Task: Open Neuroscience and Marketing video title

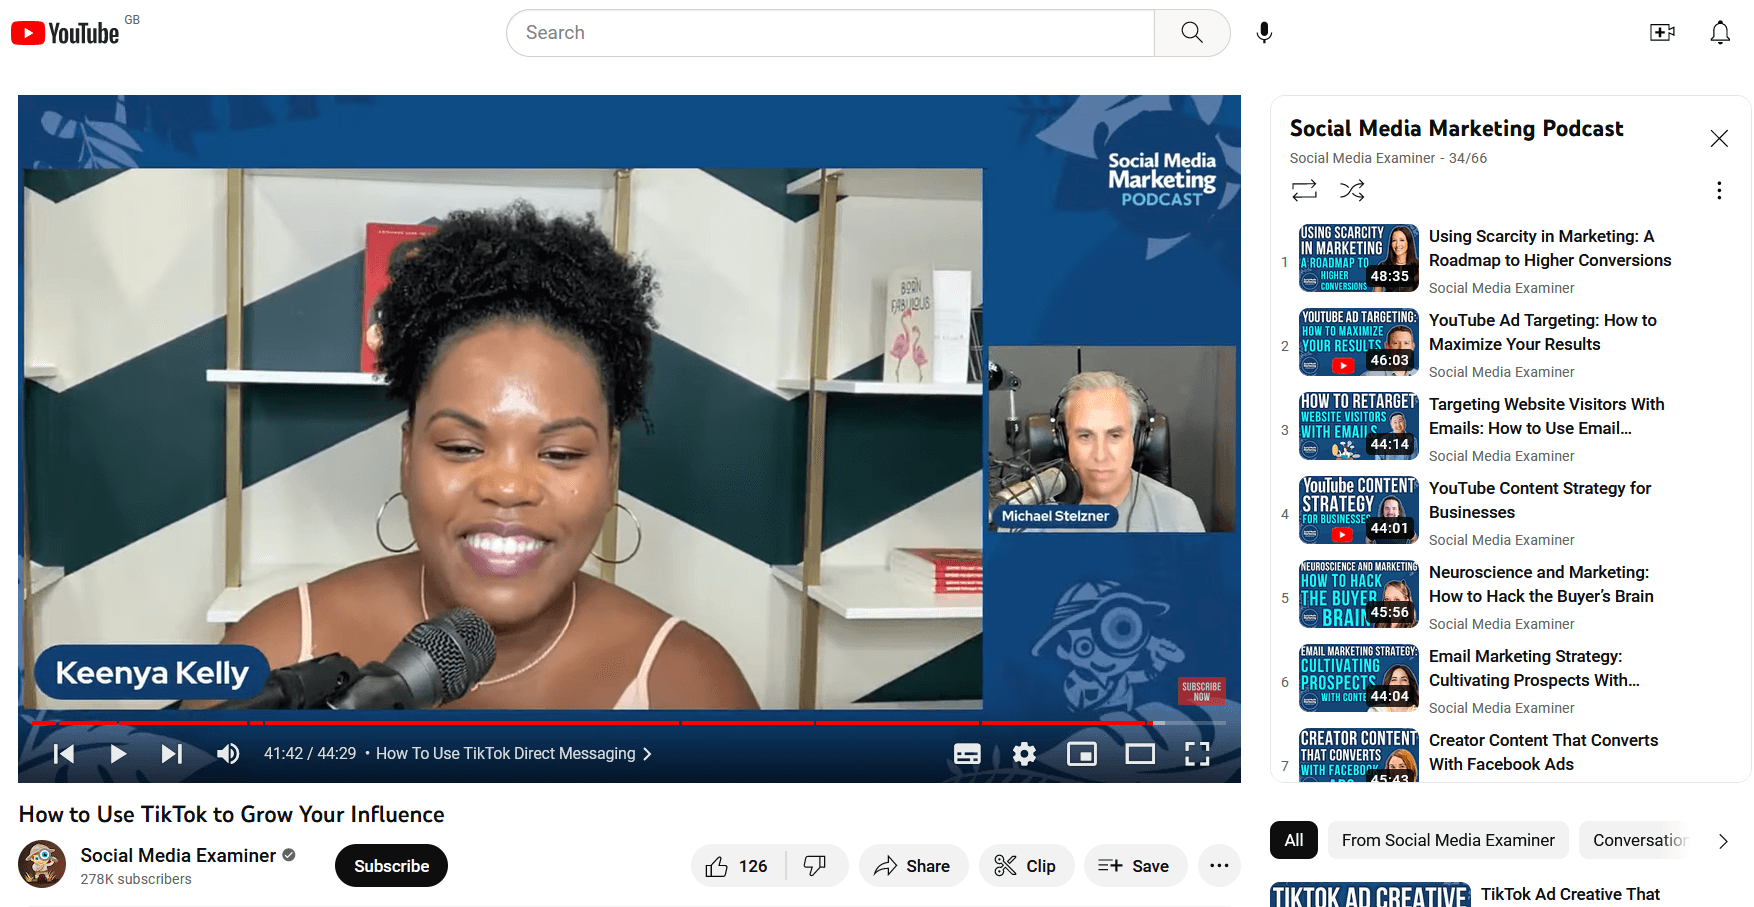Action: pos(1541,584)
